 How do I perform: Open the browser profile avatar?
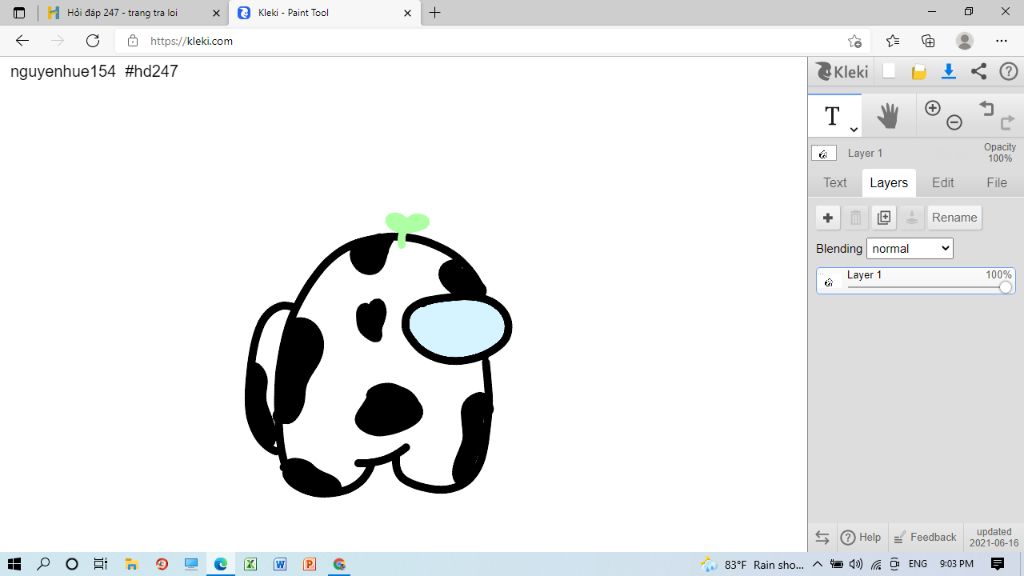[x=964, y=41]
